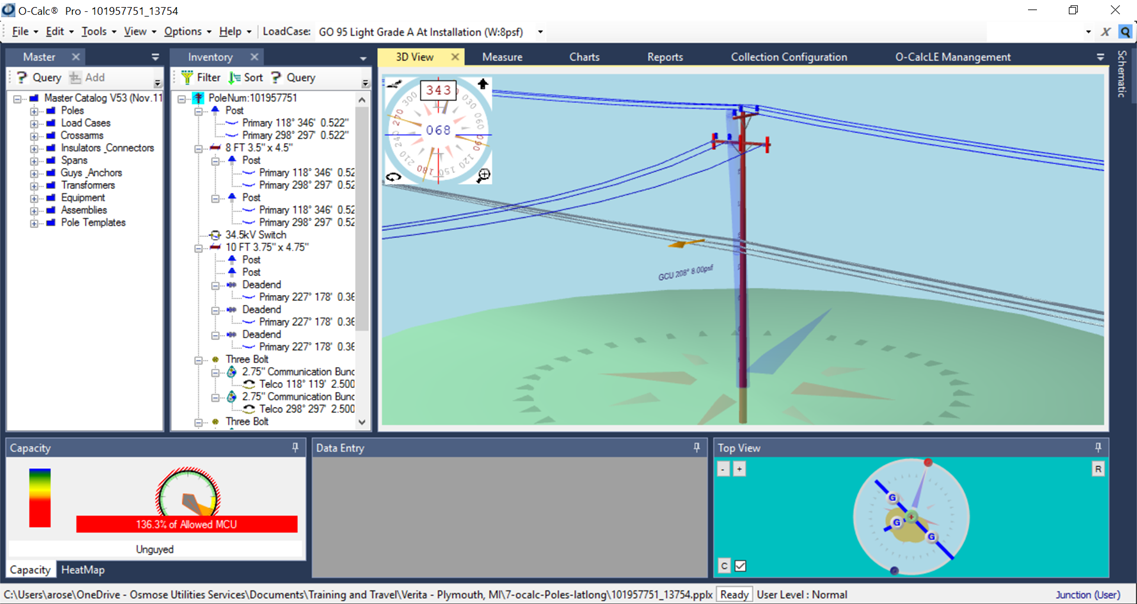Click the C button in Top View

click(724, 564)
